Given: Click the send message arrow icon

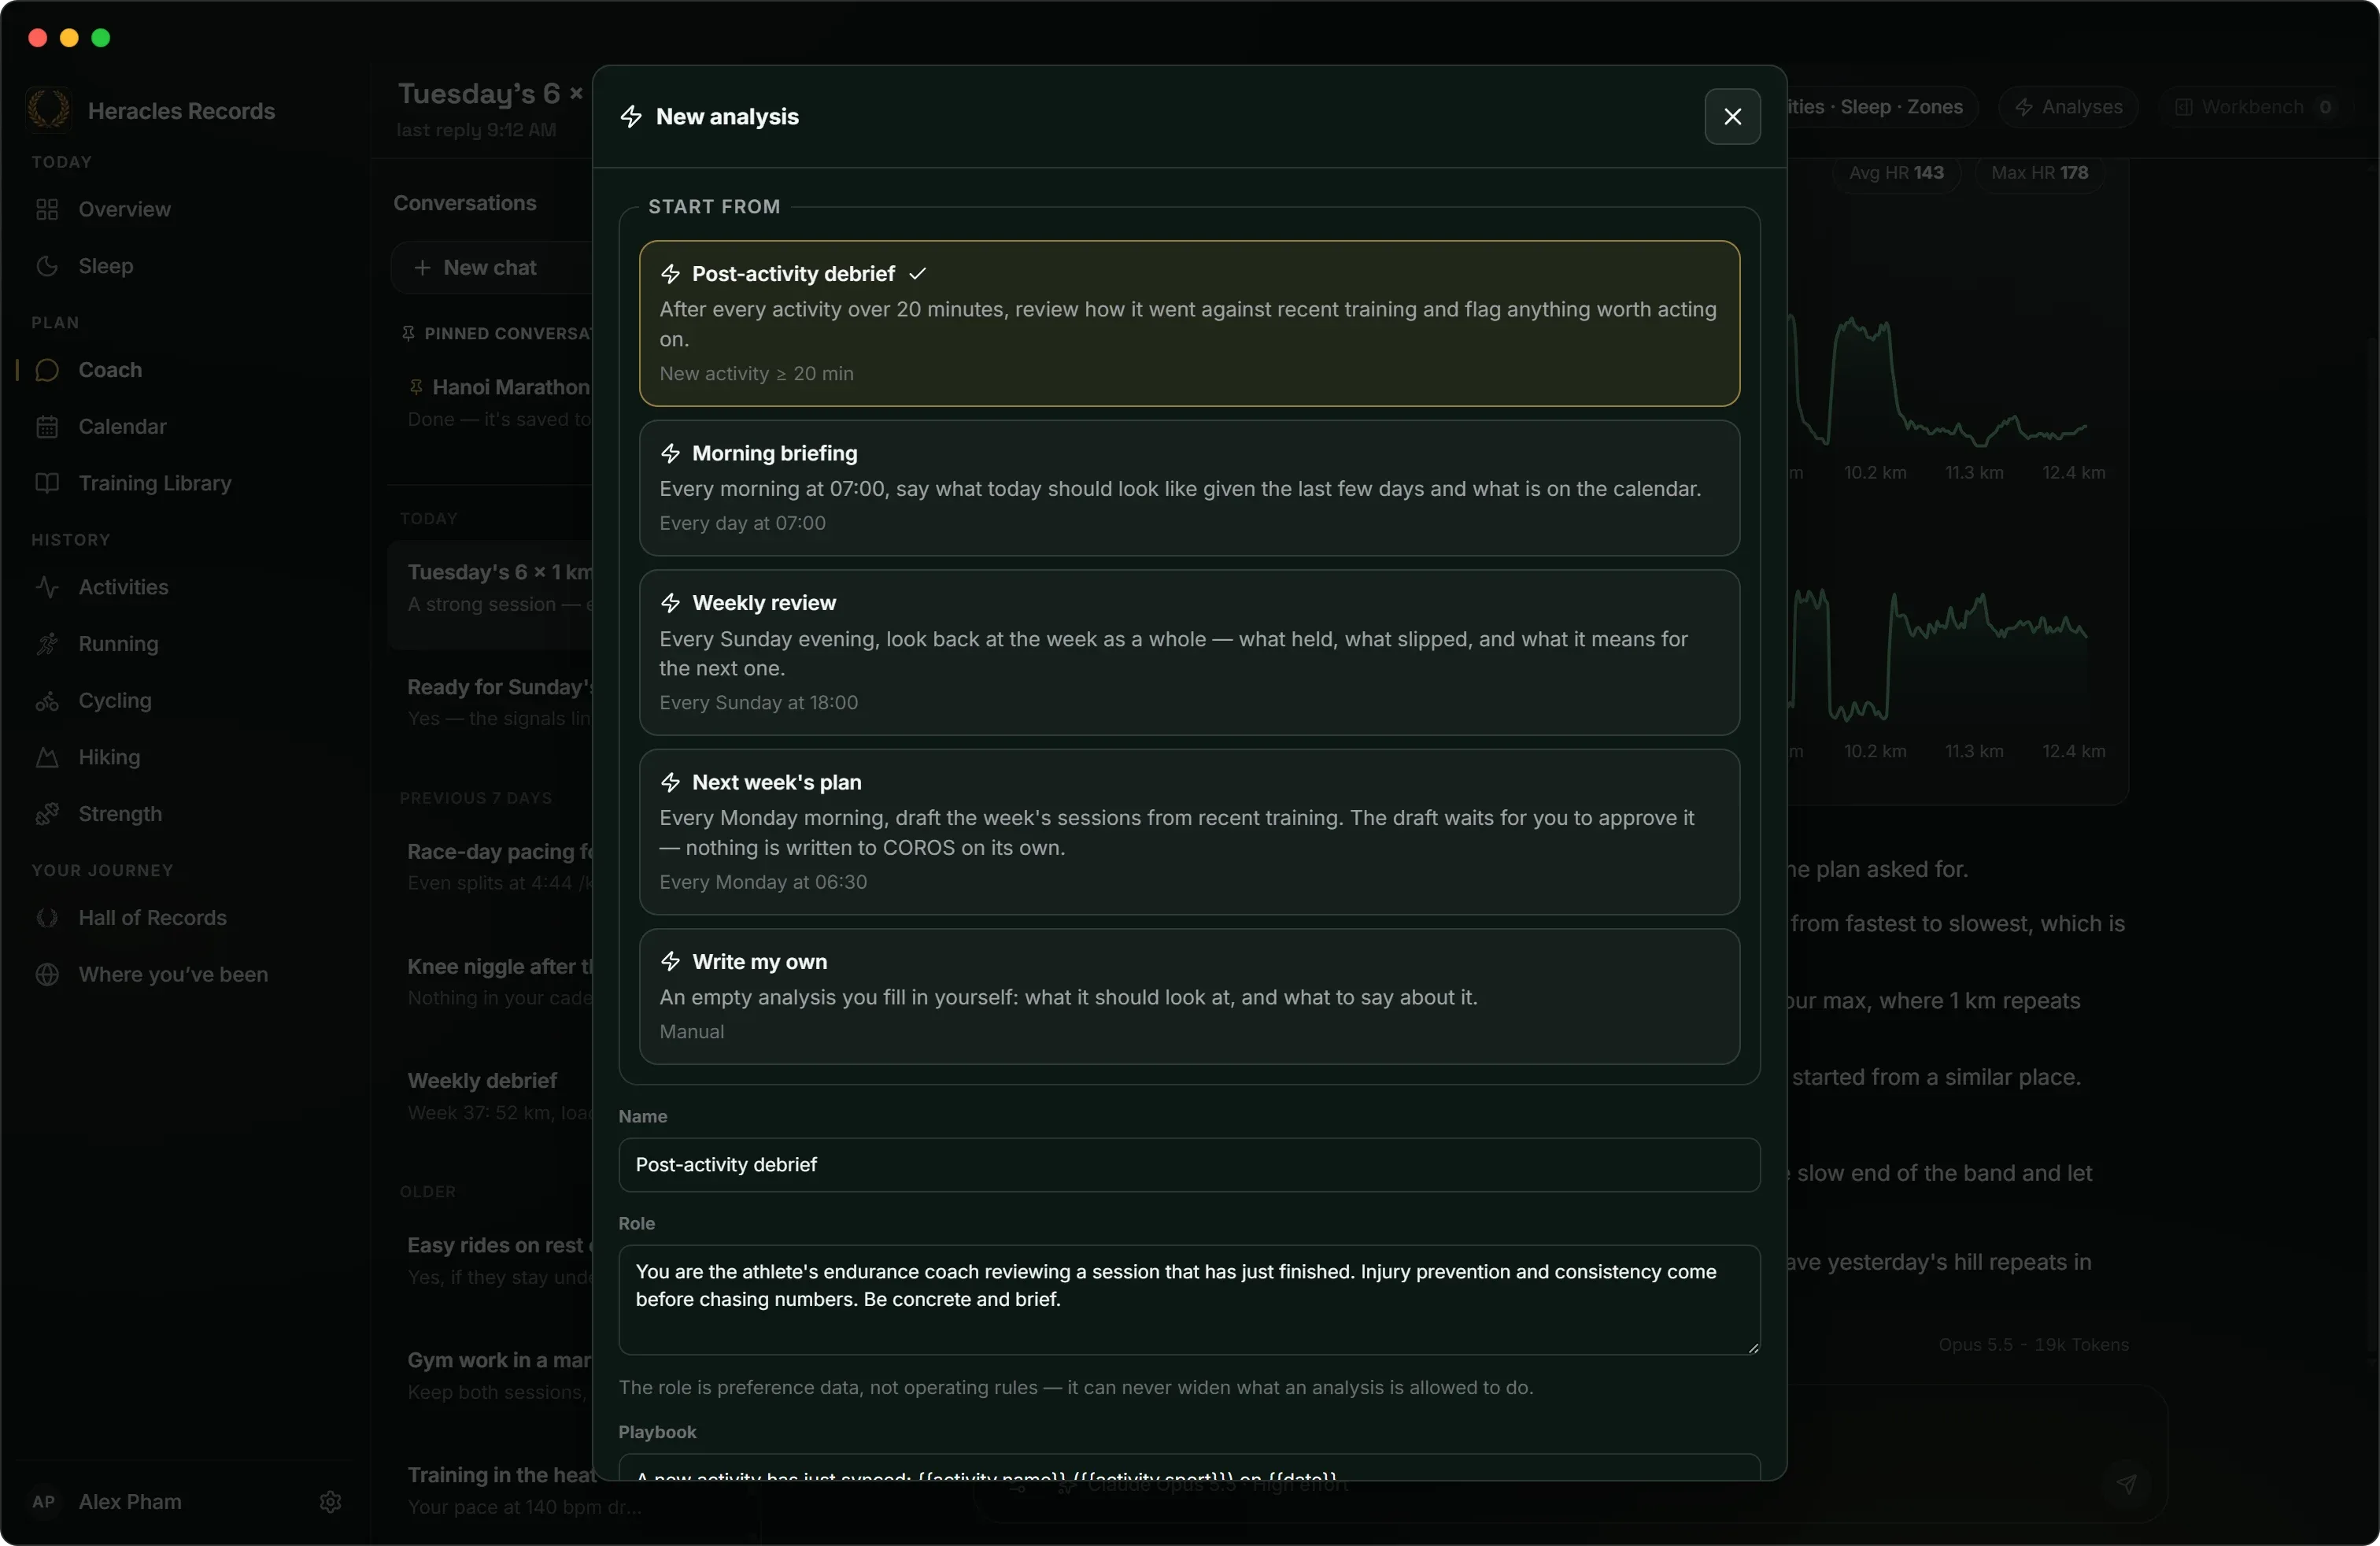Looking at the screenshot, I should (2126, 1484).
